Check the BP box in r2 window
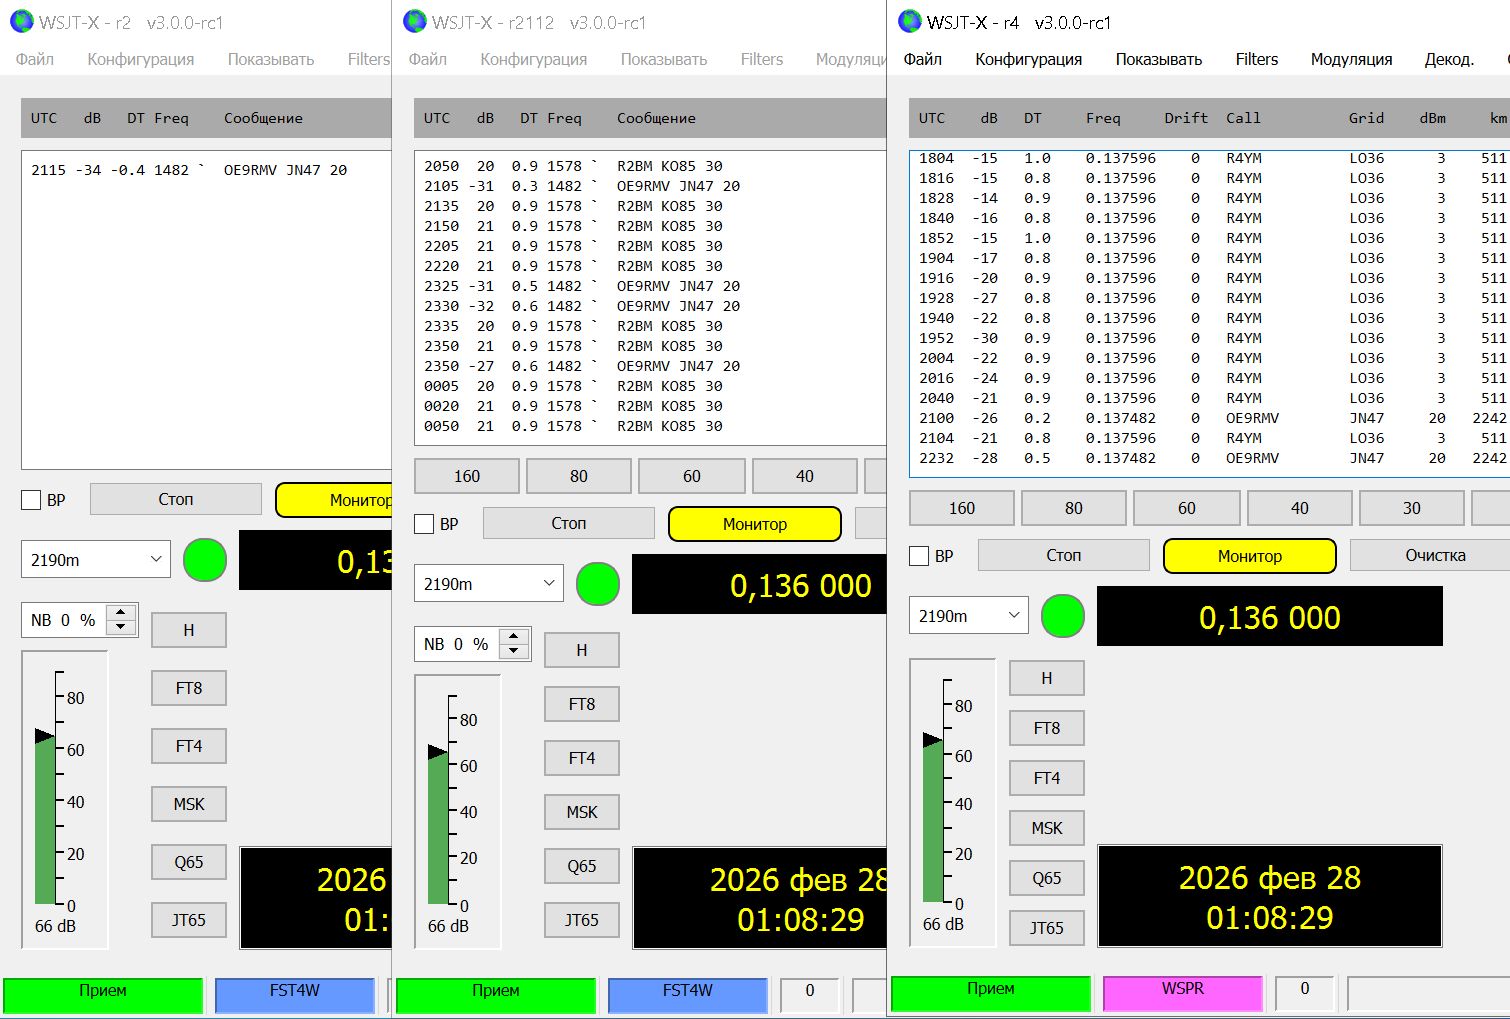This screenshot has height=1019, width=1510. click(32, 500)
